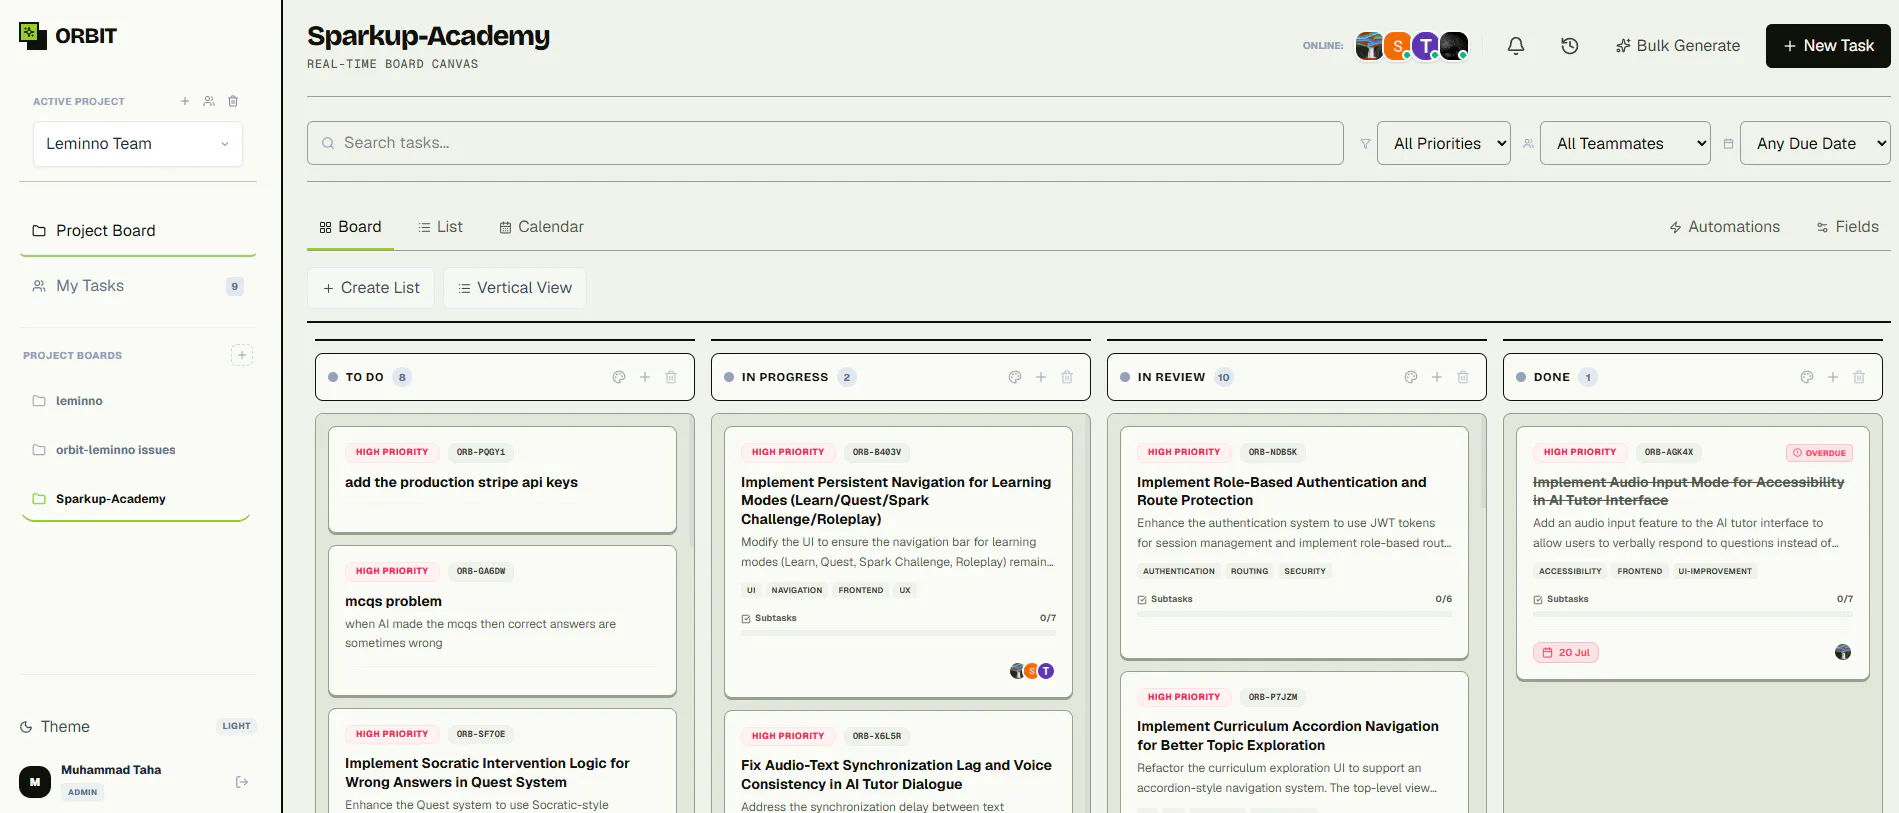Click the orange S online avatar
The height and width of the screenshot is (813, 1899).
coord(1398,46)
